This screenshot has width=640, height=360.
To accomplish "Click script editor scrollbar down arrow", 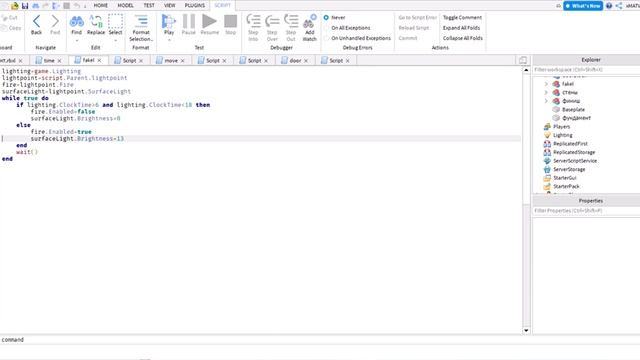I will (x=526, y=331).
